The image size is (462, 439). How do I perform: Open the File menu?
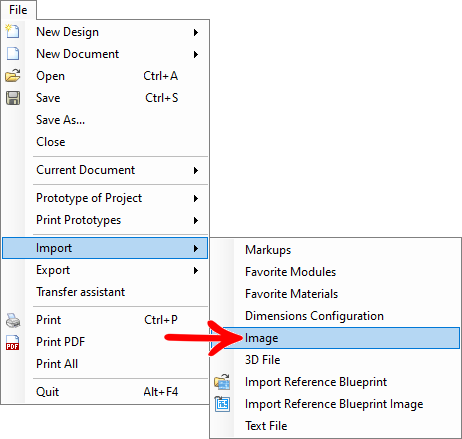(x=18, y=10)
